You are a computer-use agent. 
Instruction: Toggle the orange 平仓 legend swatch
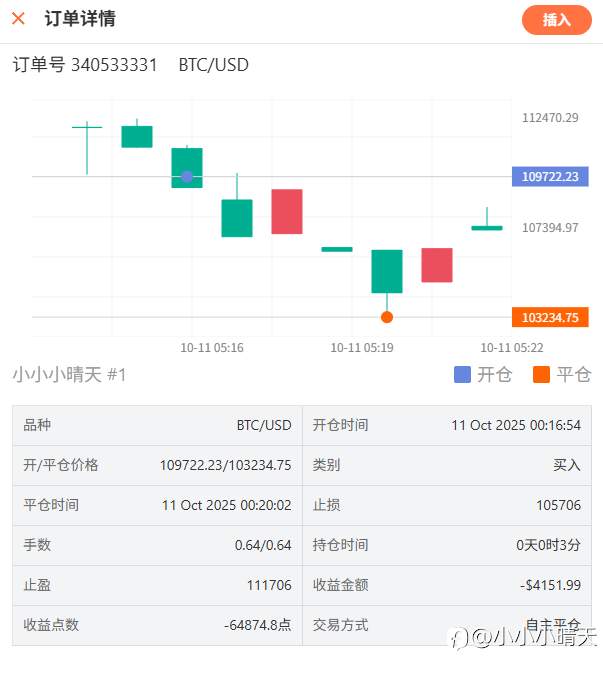tap(542, 375)
